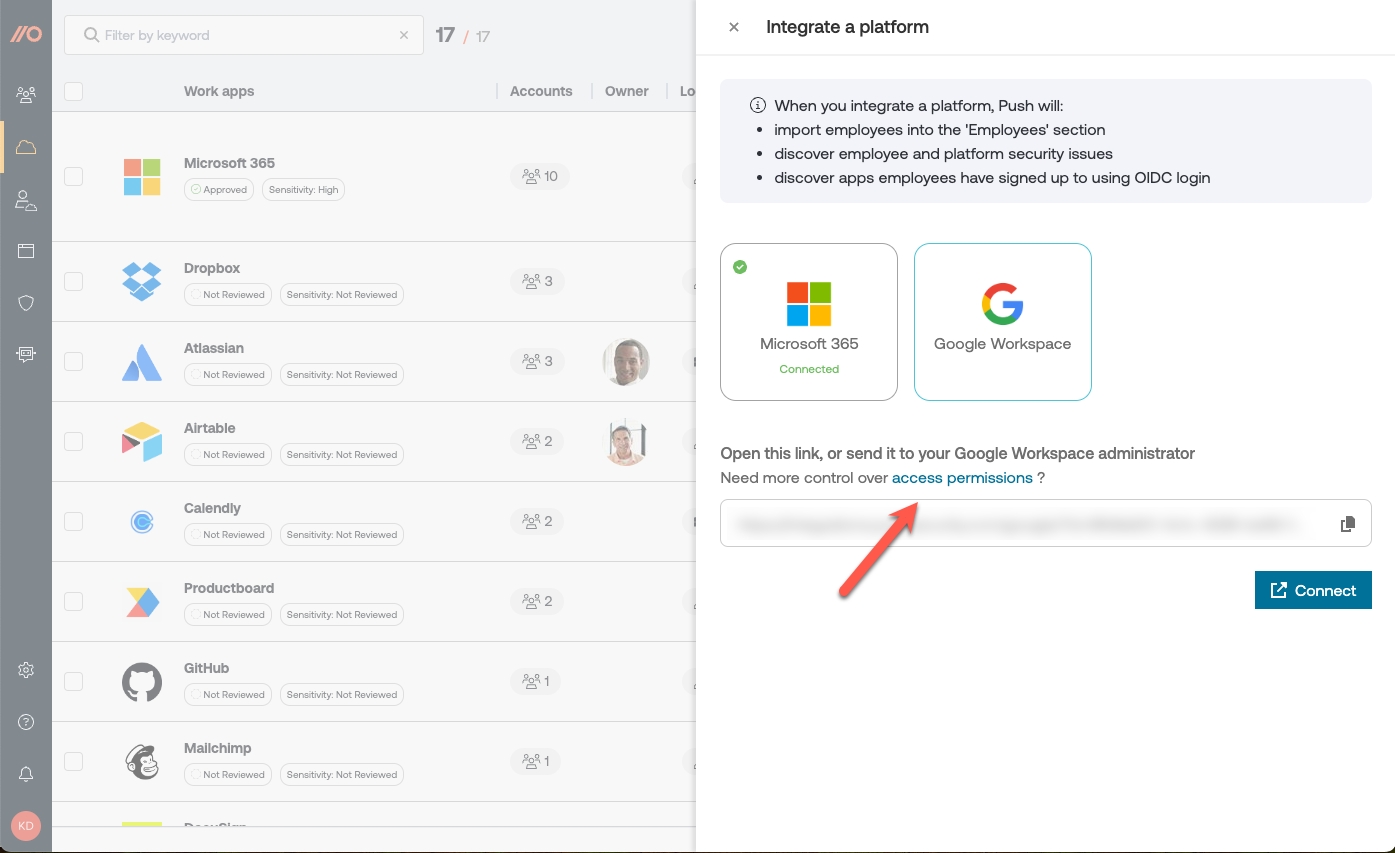Tick the select-all checkbox in the header
The image size is (1395, 853).
(73, 91)
